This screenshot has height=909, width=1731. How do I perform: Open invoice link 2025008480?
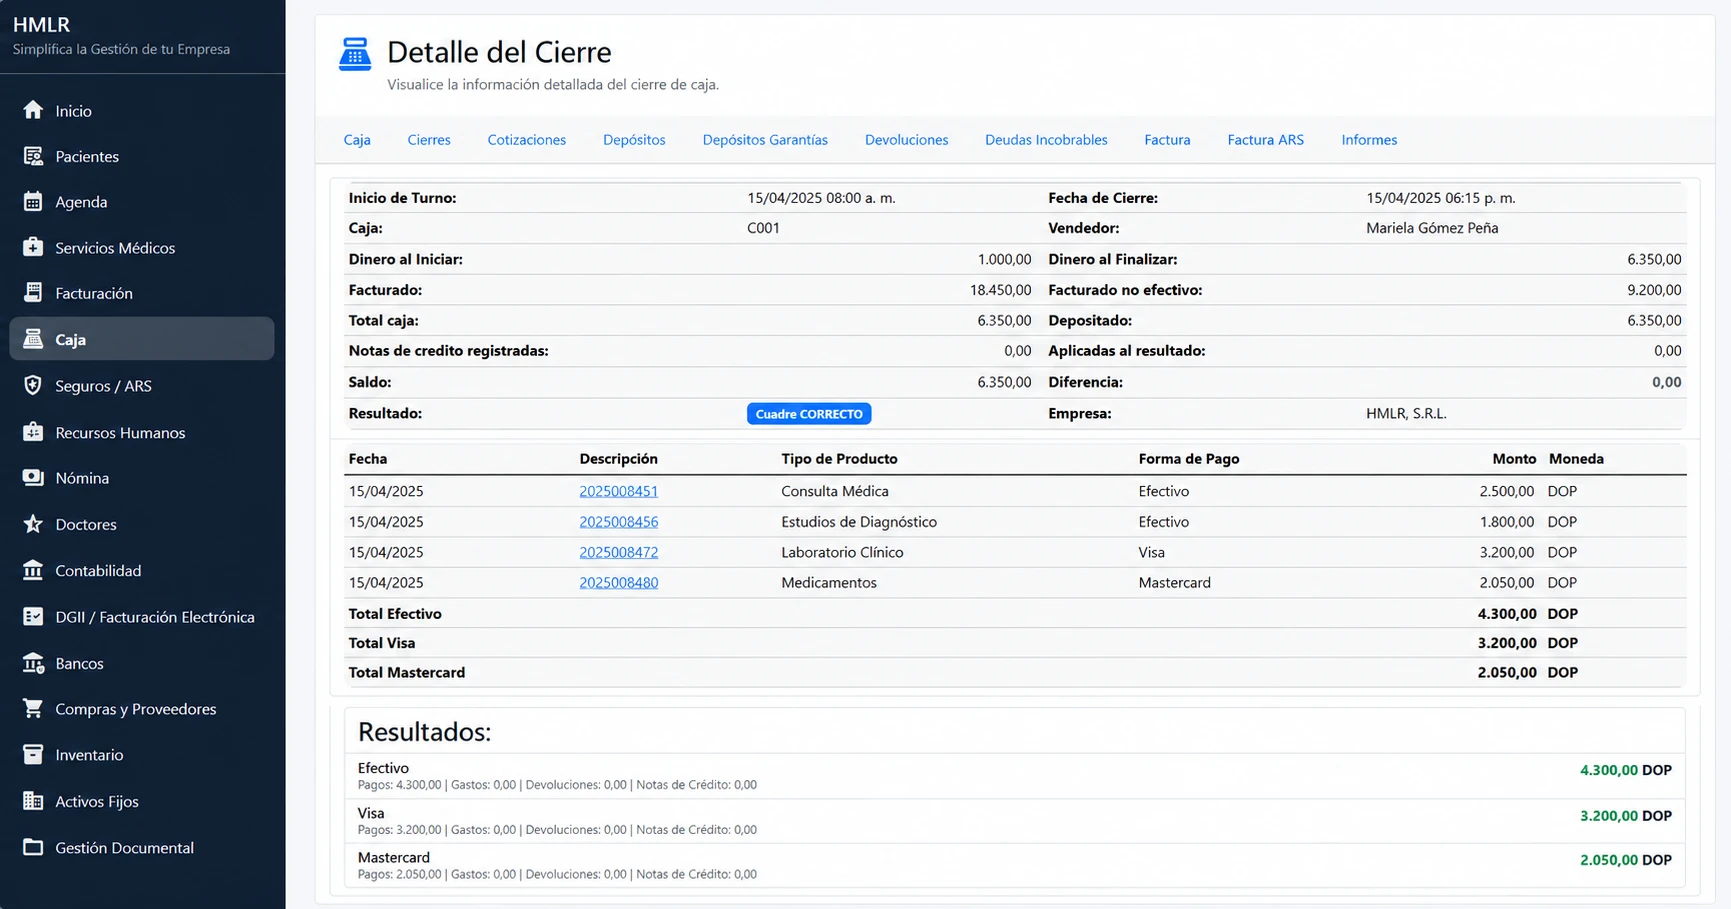(x=619, y=583)
